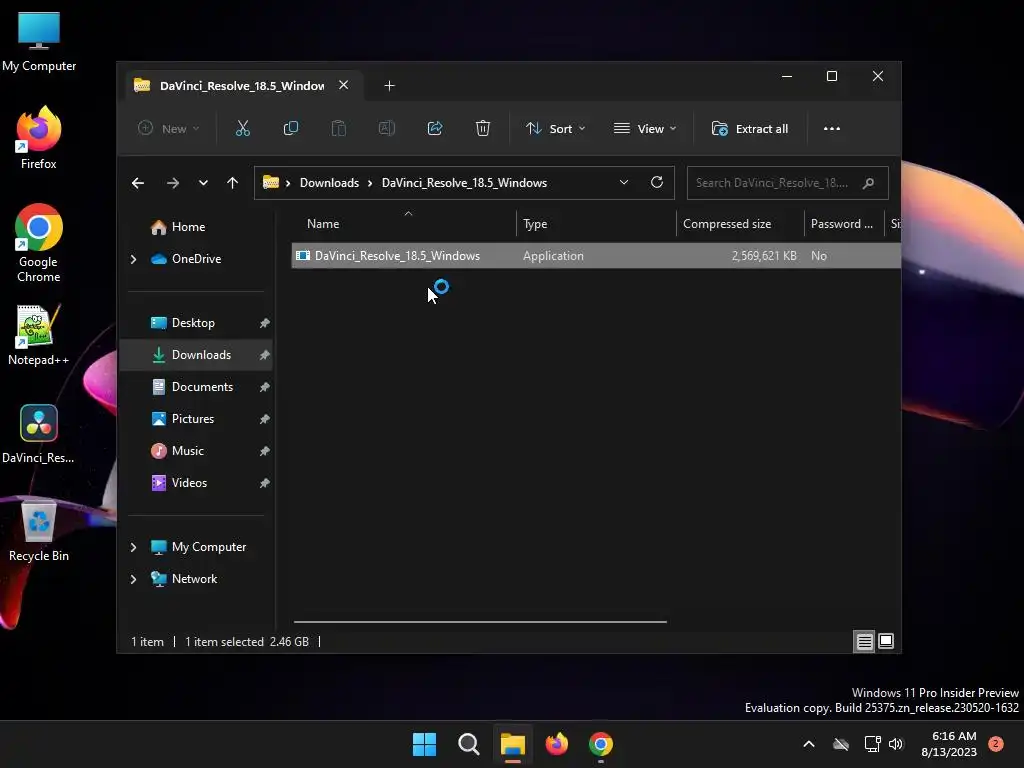
Task: Open the notification badge showing 2
Action: point(995,743)
